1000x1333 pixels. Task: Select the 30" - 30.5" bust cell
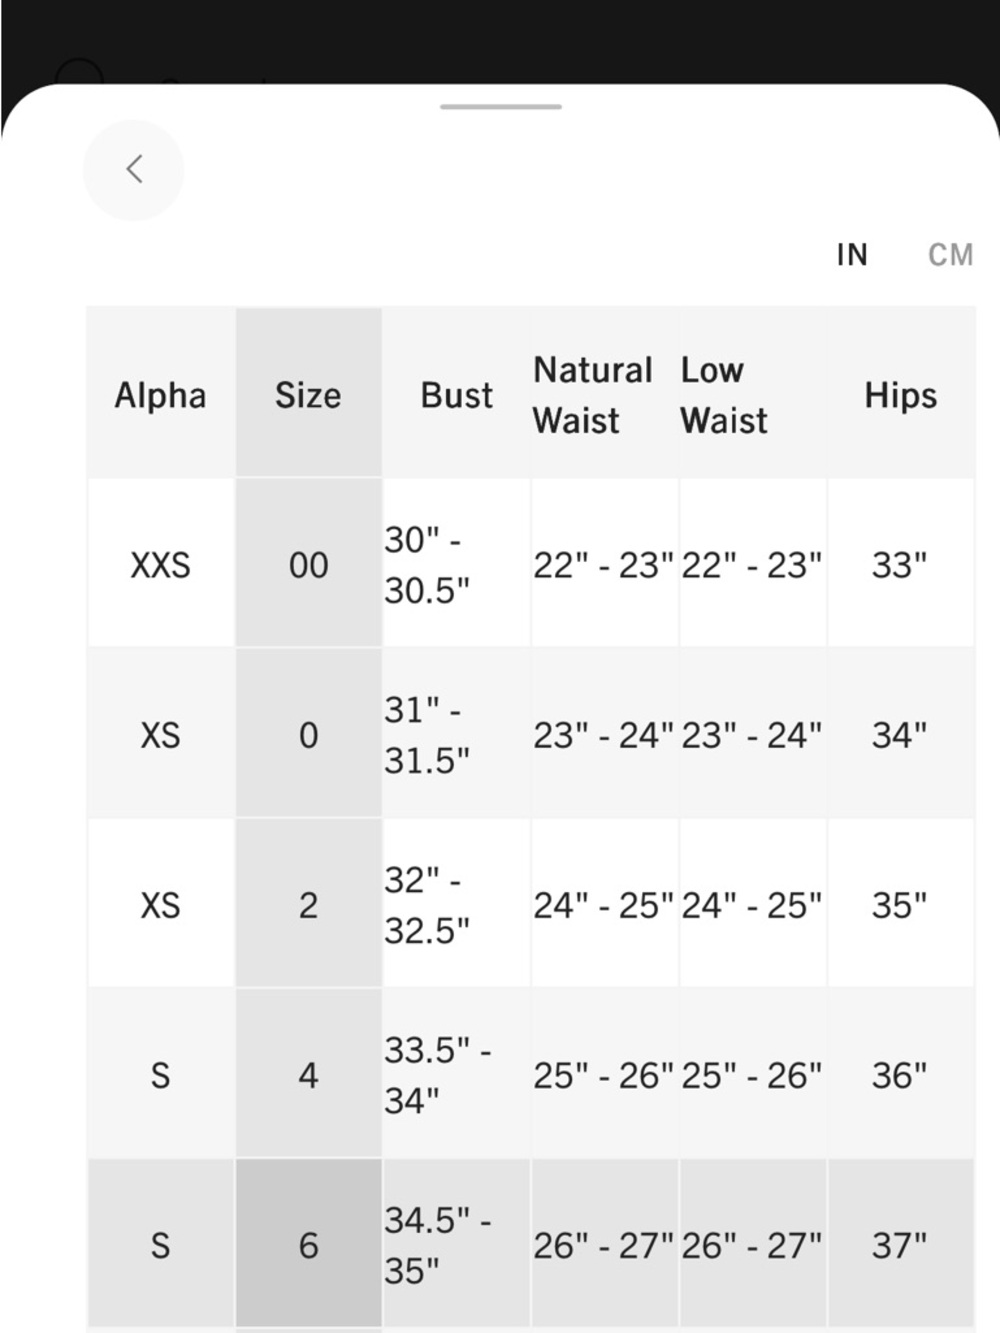456,563
